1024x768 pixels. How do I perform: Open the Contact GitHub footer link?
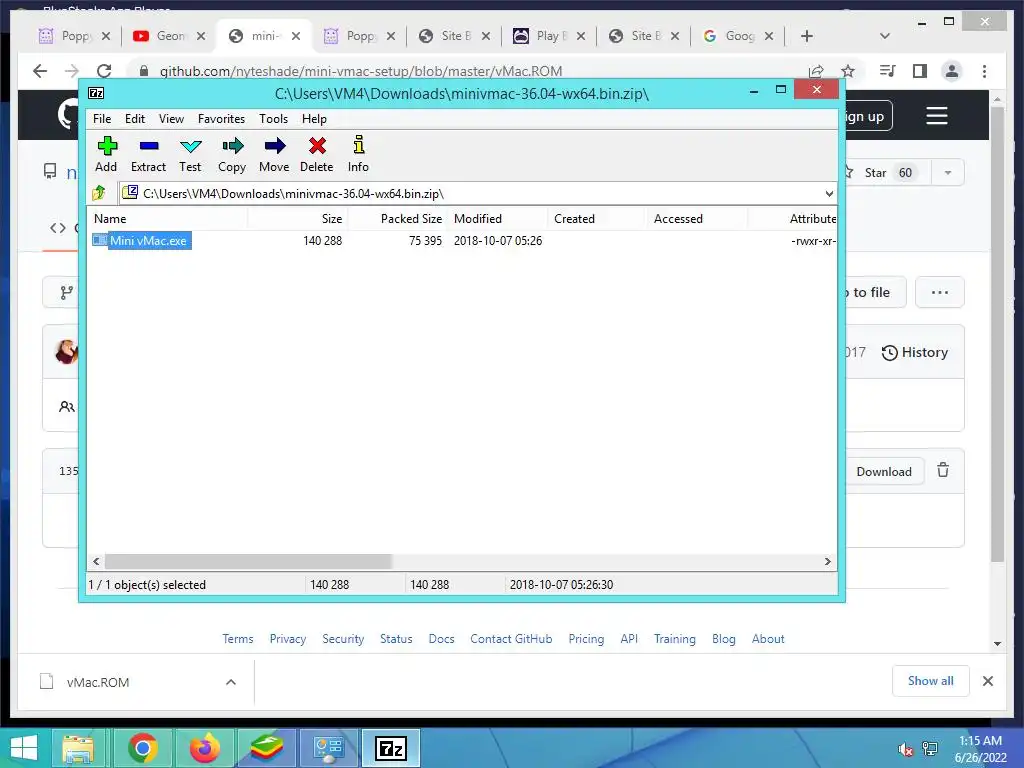(x=511, y=639)
